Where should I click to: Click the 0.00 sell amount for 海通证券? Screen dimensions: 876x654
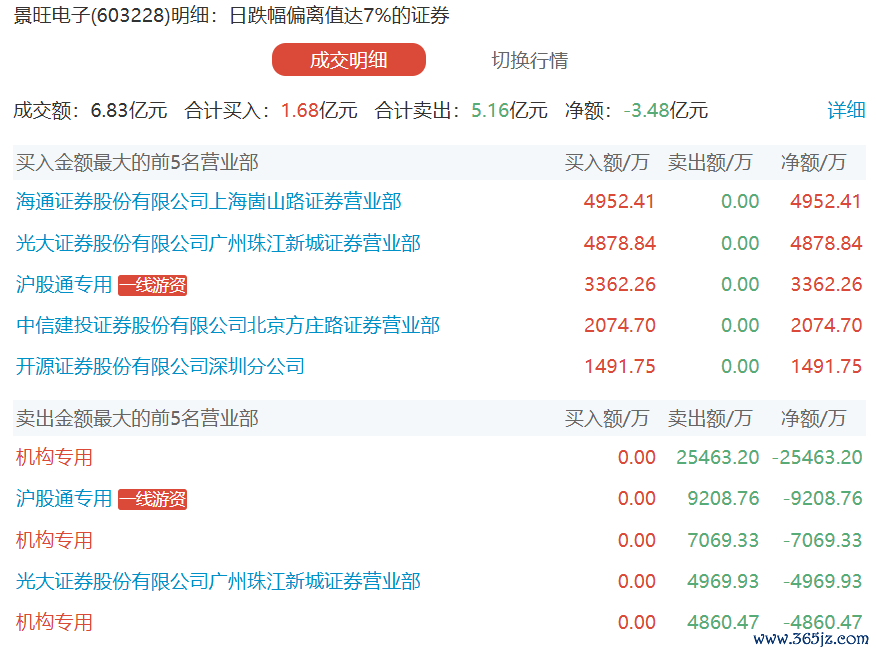pos(740,202)
